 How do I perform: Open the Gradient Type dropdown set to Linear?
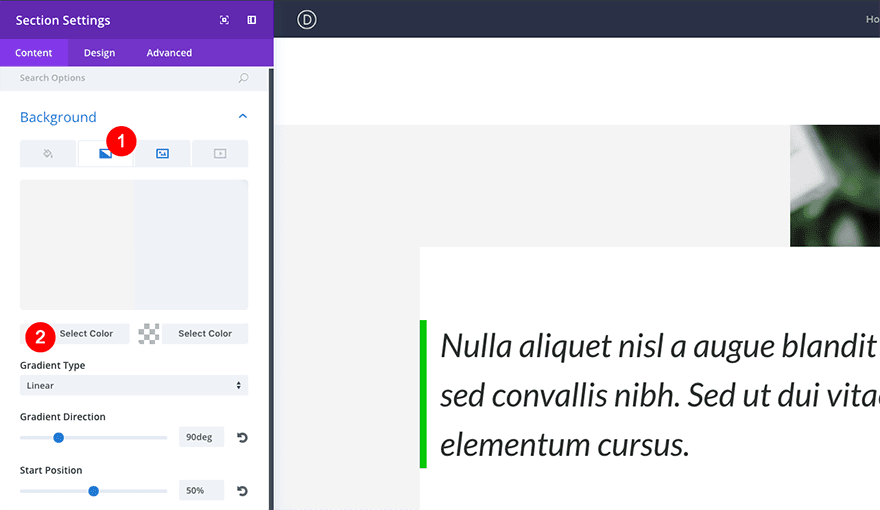point(134,385)
